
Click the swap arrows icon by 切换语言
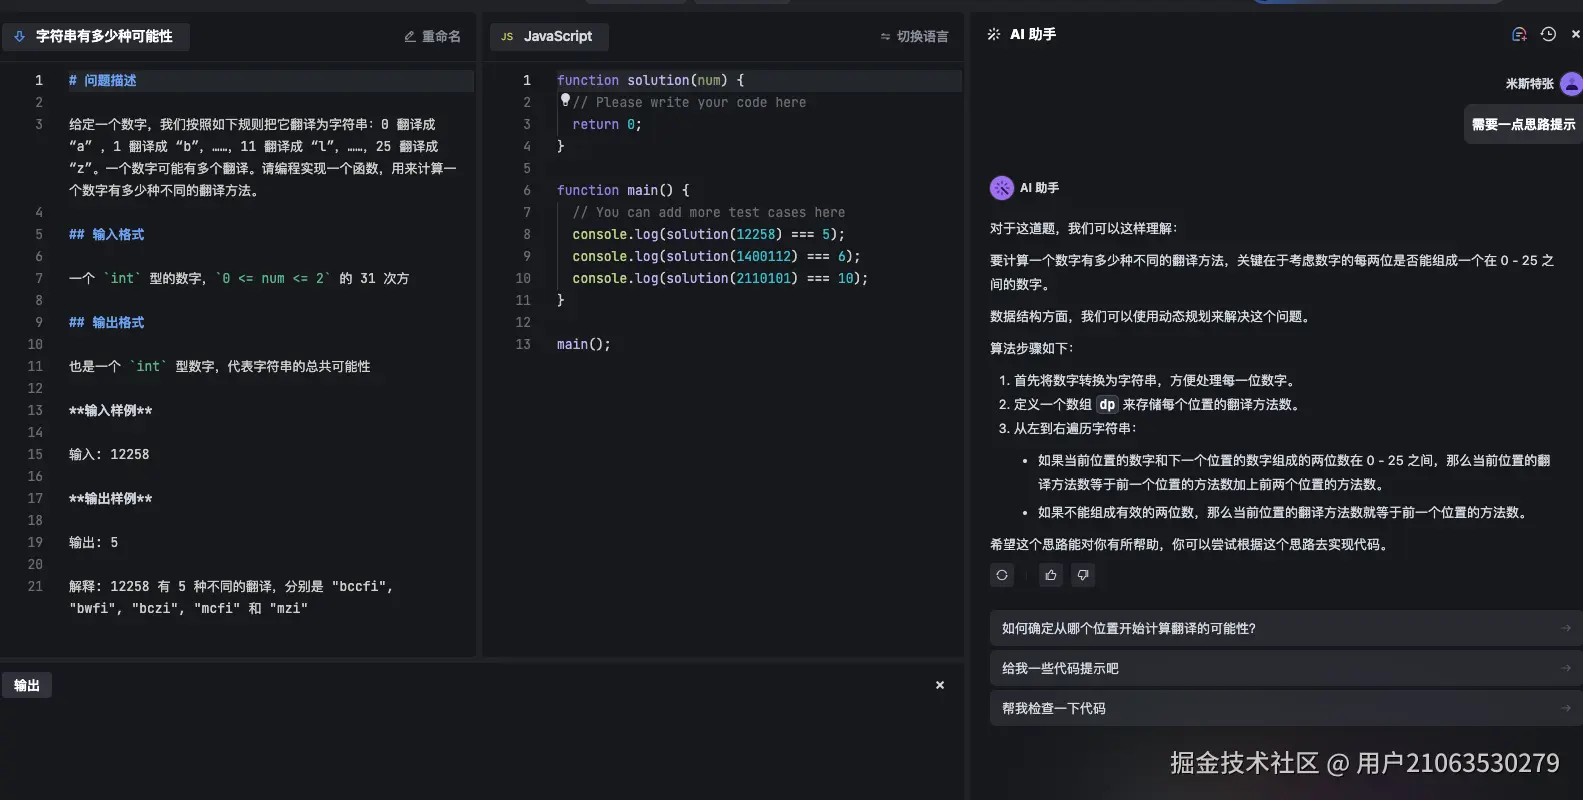click(x=885, y=36)
